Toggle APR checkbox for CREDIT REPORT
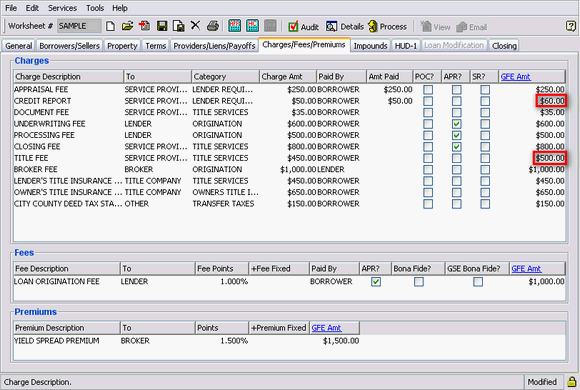This screenshot has width=580, height=390. 457,101
